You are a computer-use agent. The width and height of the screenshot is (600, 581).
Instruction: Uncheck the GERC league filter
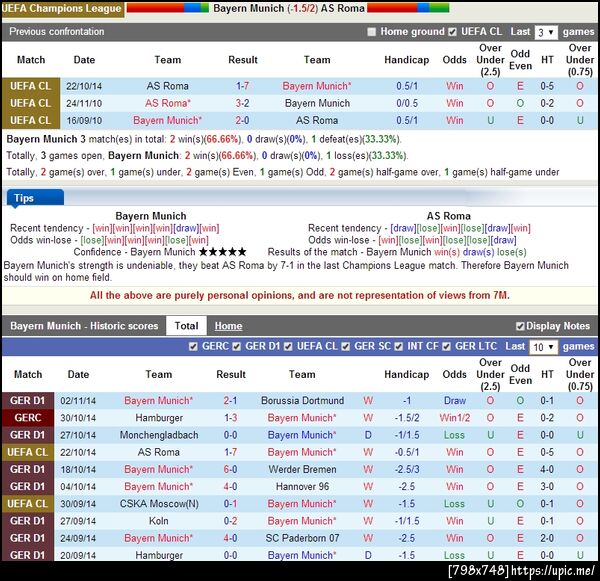[193, 347]
